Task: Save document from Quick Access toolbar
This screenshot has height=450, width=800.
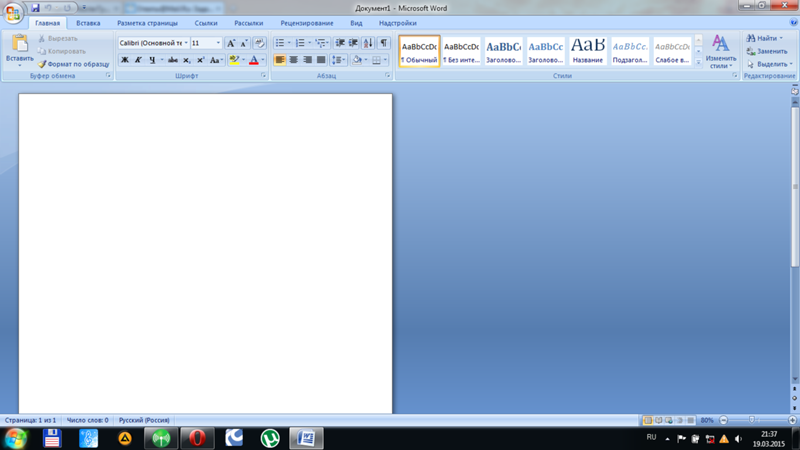Action: pyautogui.click(x=35, y=8)
